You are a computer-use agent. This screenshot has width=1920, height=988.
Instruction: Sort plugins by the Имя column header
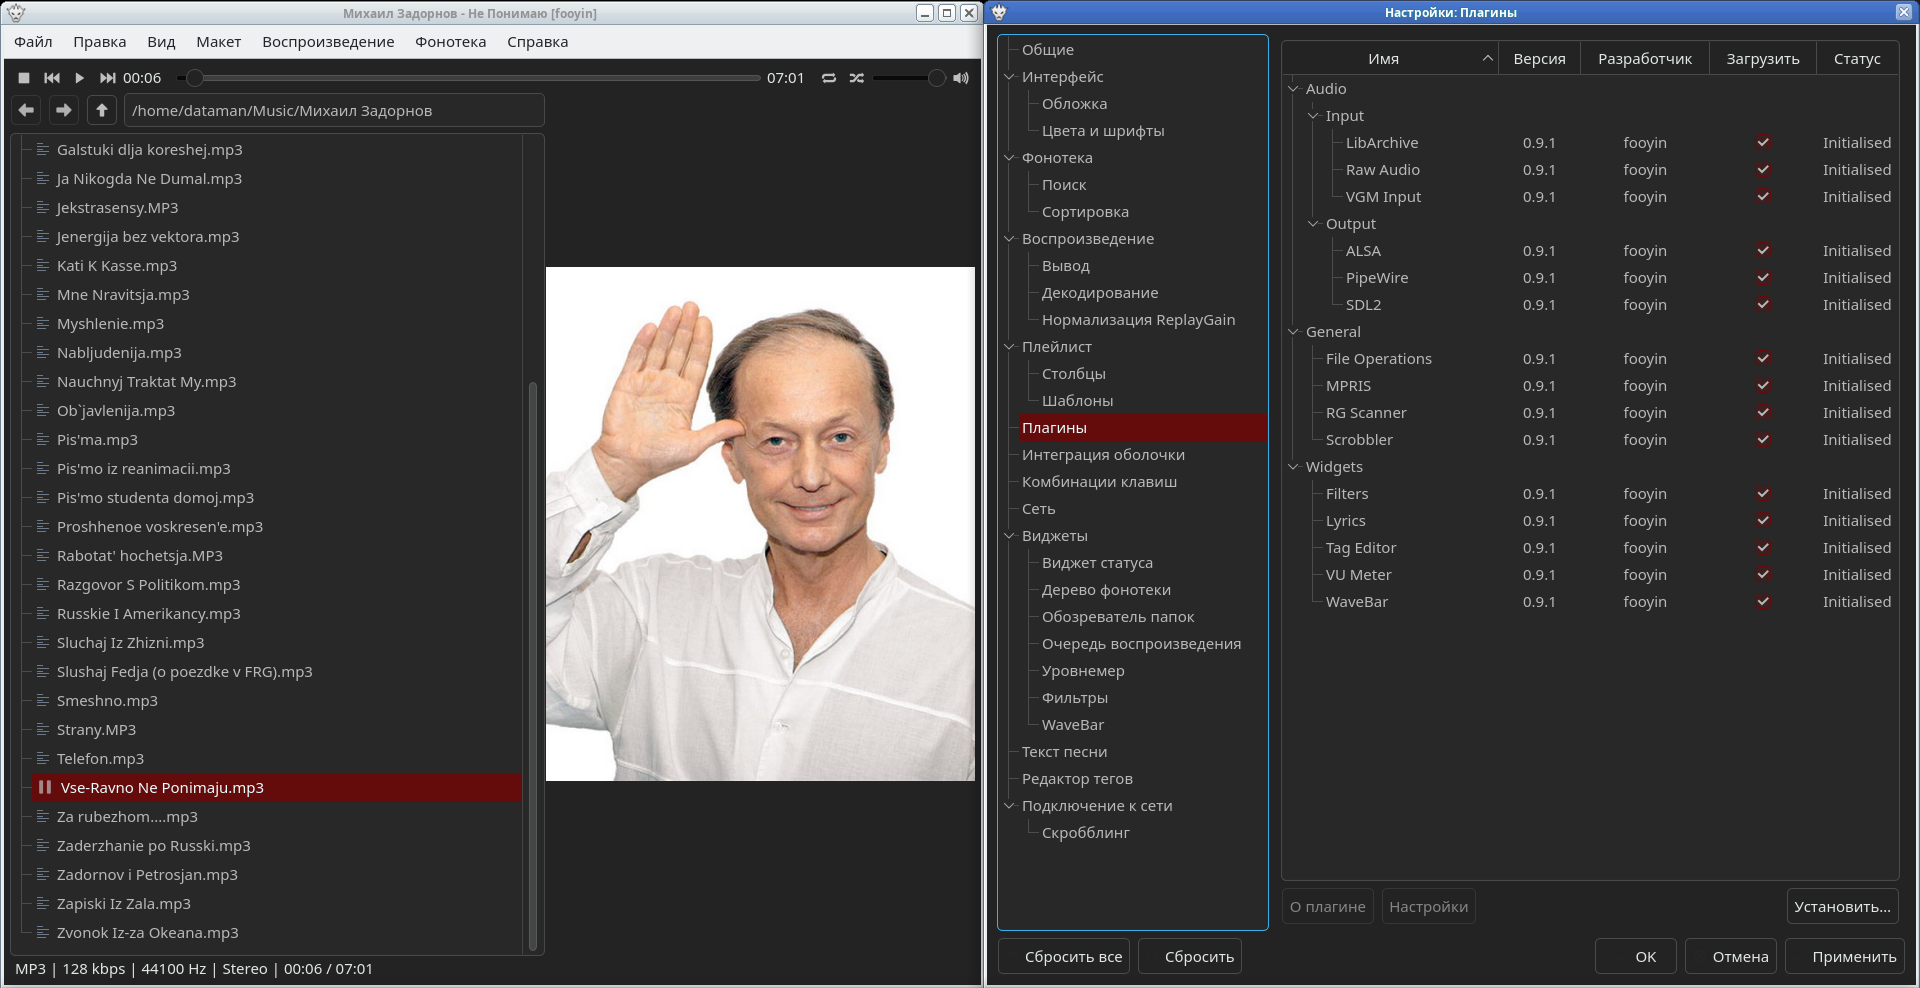coord(1390,59)
